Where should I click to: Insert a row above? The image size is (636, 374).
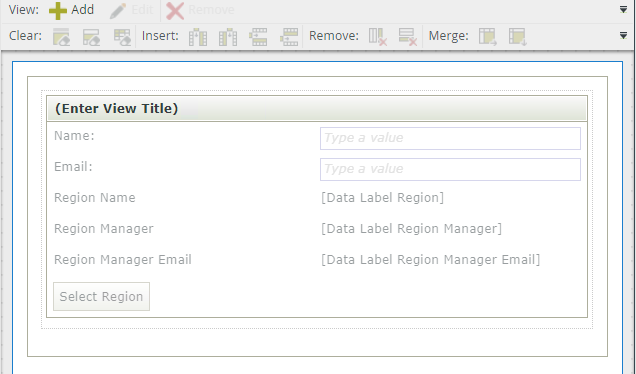tap(258, 37)
